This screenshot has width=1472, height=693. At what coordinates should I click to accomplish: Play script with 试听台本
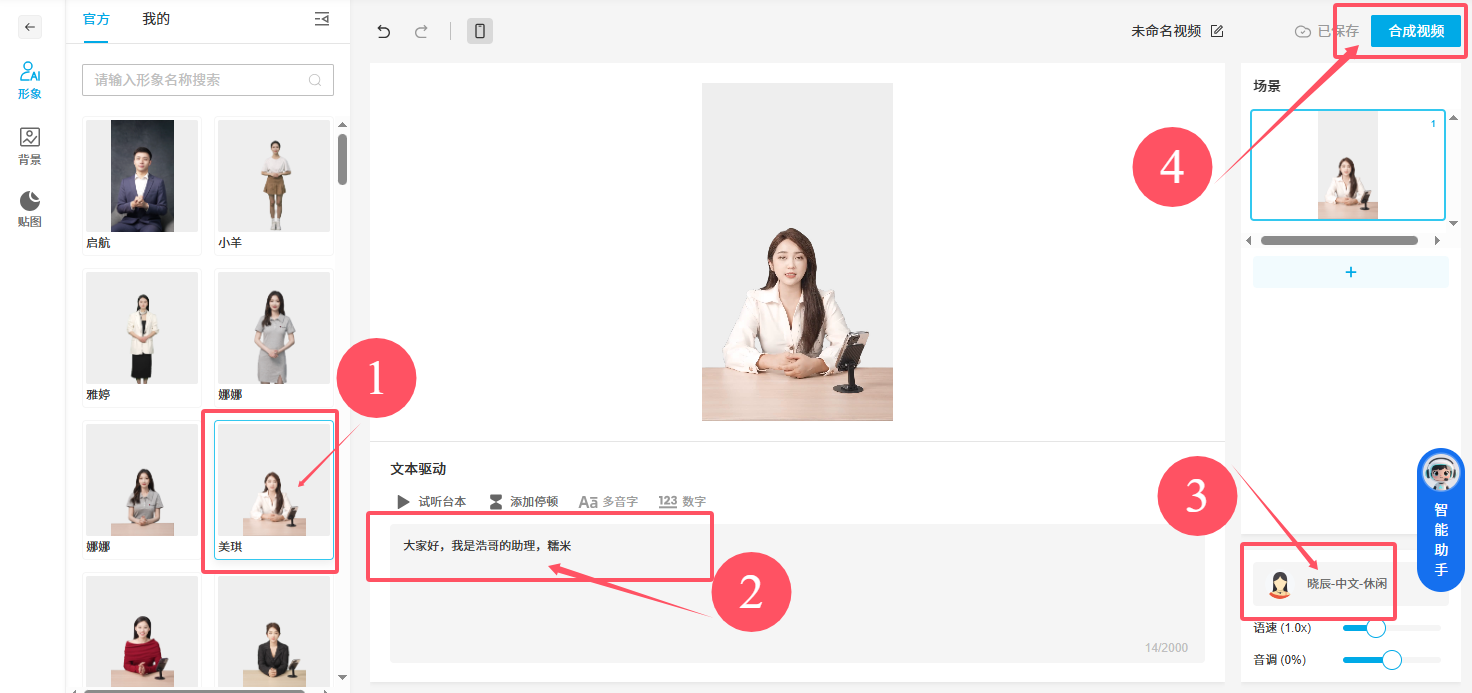[432, 502]
